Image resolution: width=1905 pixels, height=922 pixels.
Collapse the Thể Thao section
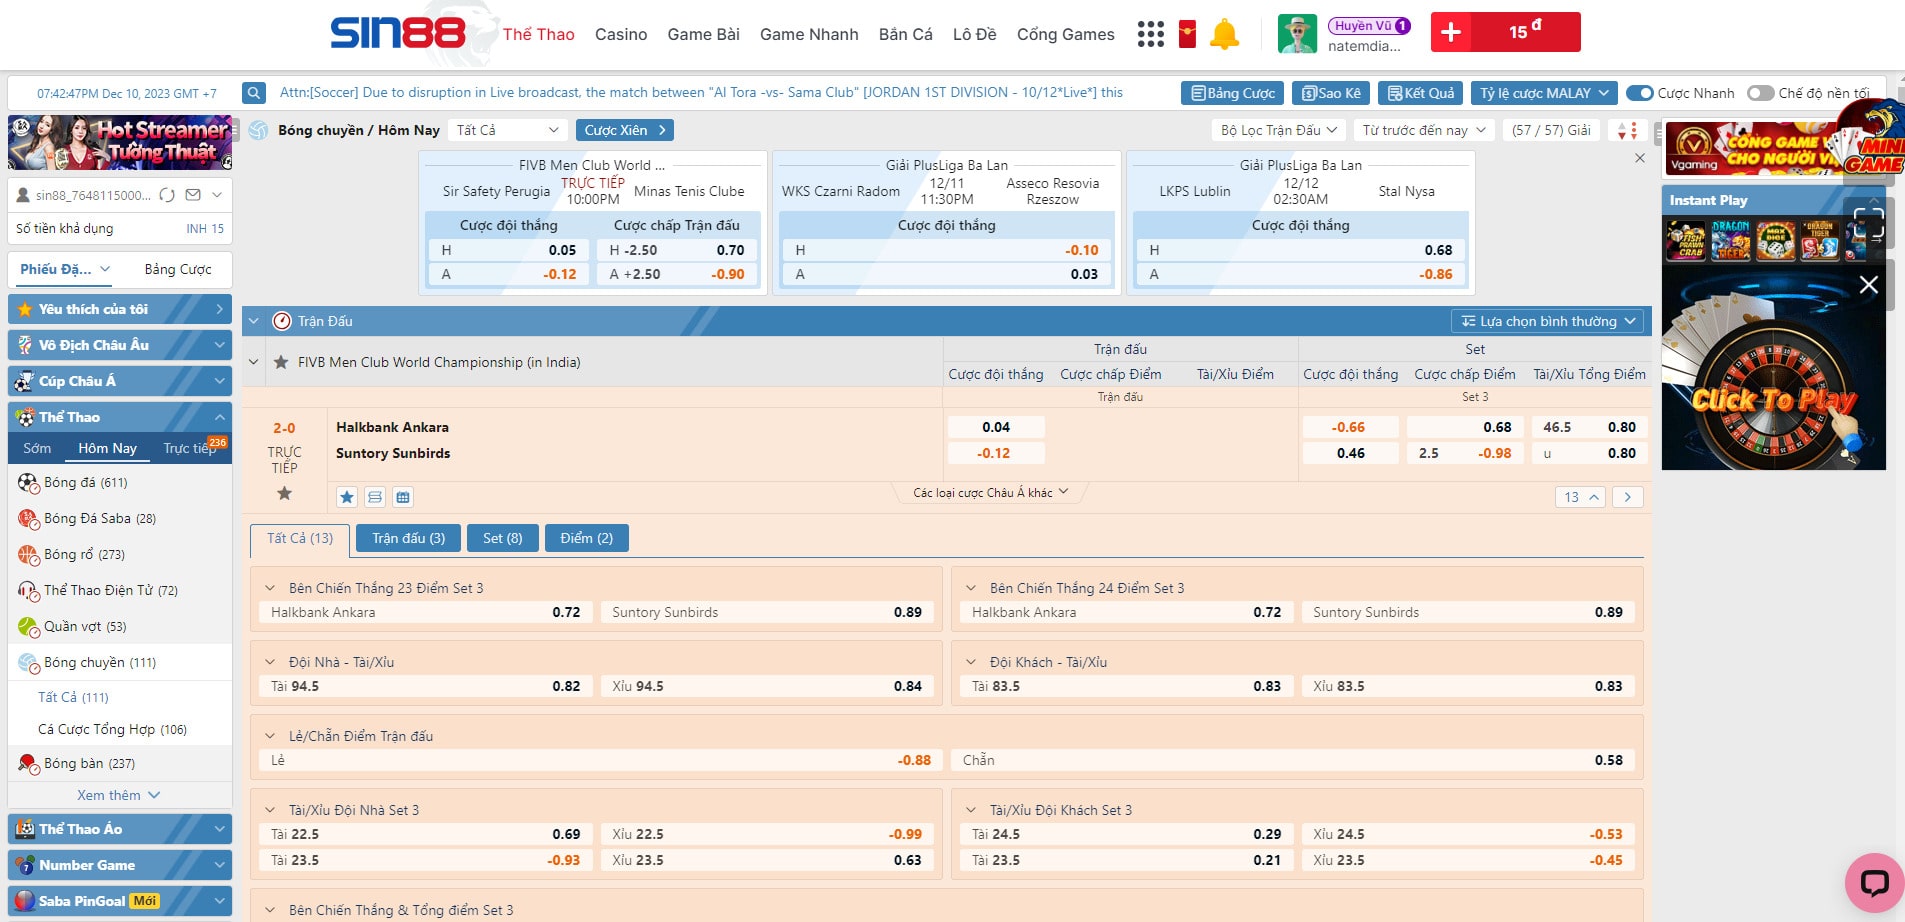[x=120, y=417]
